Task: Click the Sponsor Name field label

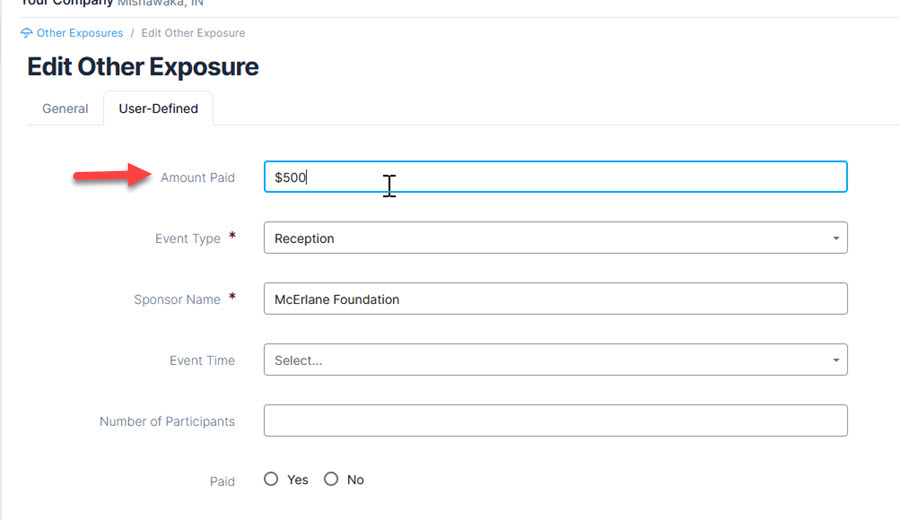Action: click(x=177, y=300)
